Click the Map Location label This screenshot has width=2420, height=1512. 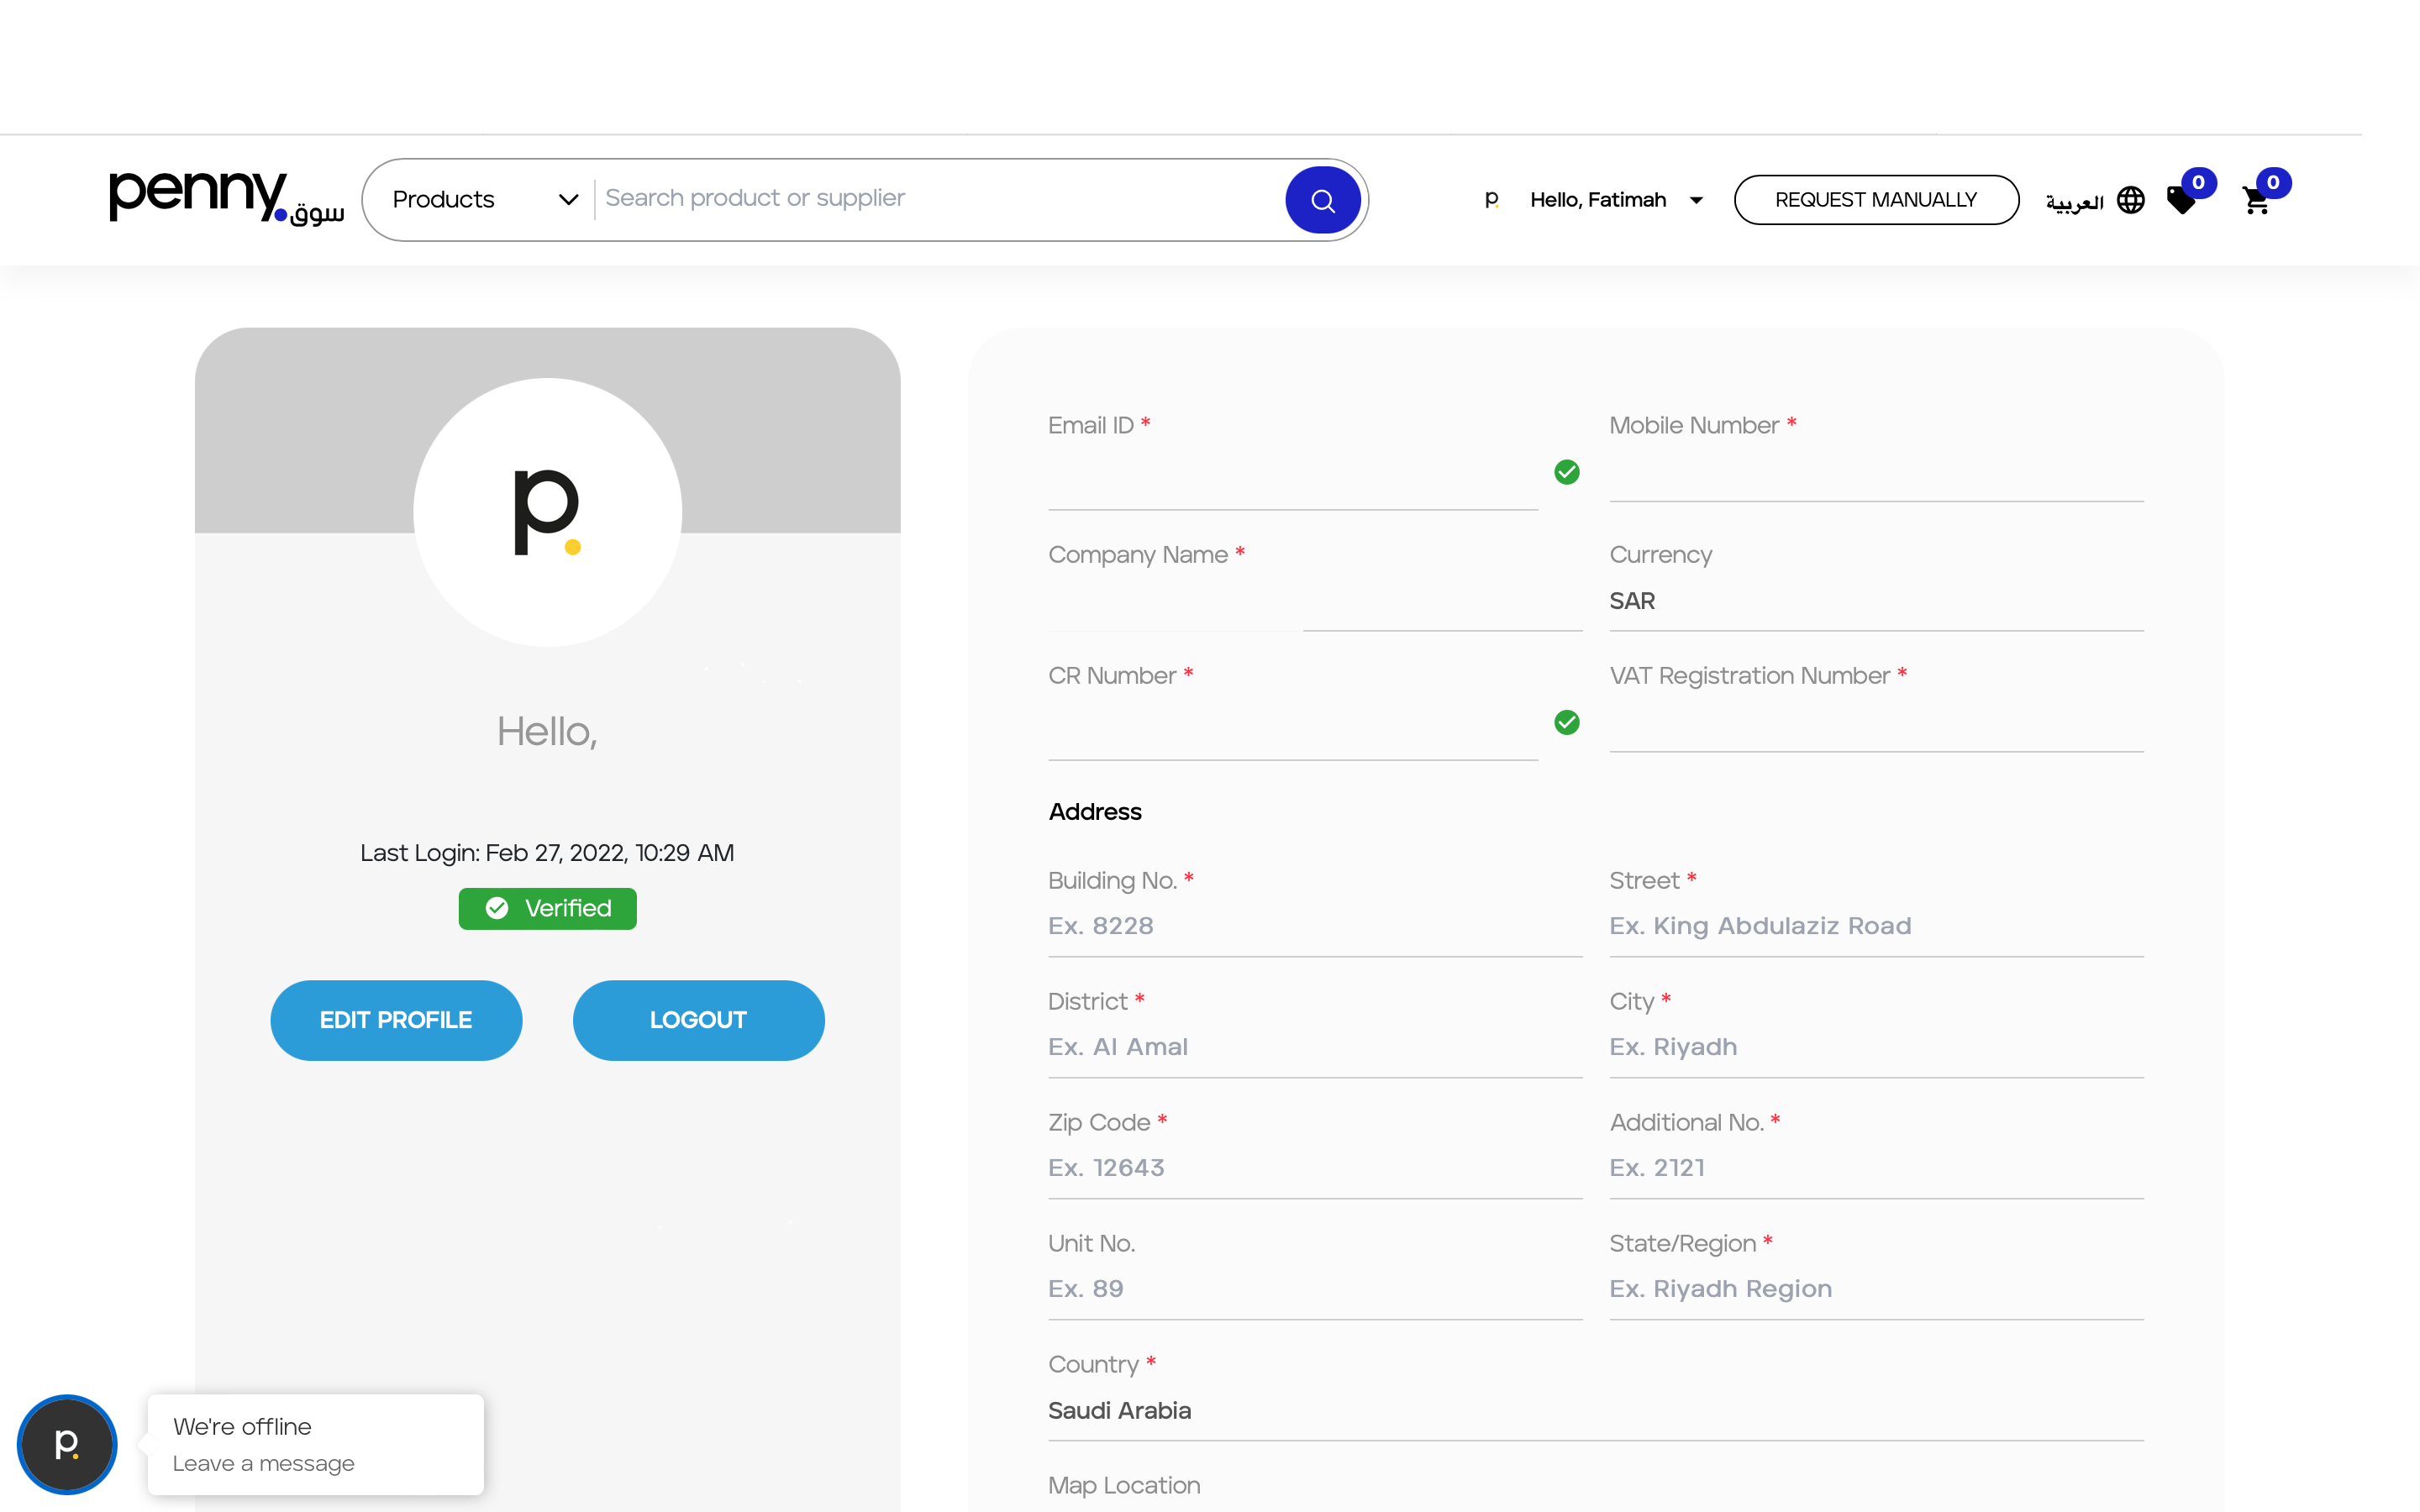pyautogui.click(x=1124, y=1486)
